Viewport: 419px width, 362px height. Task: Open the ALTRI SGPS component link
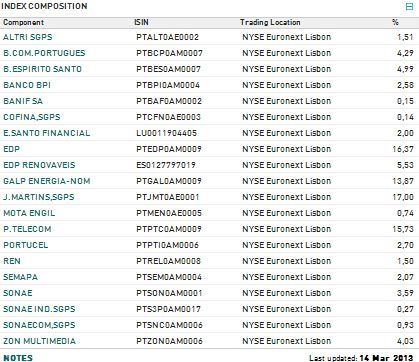(28, 37)
